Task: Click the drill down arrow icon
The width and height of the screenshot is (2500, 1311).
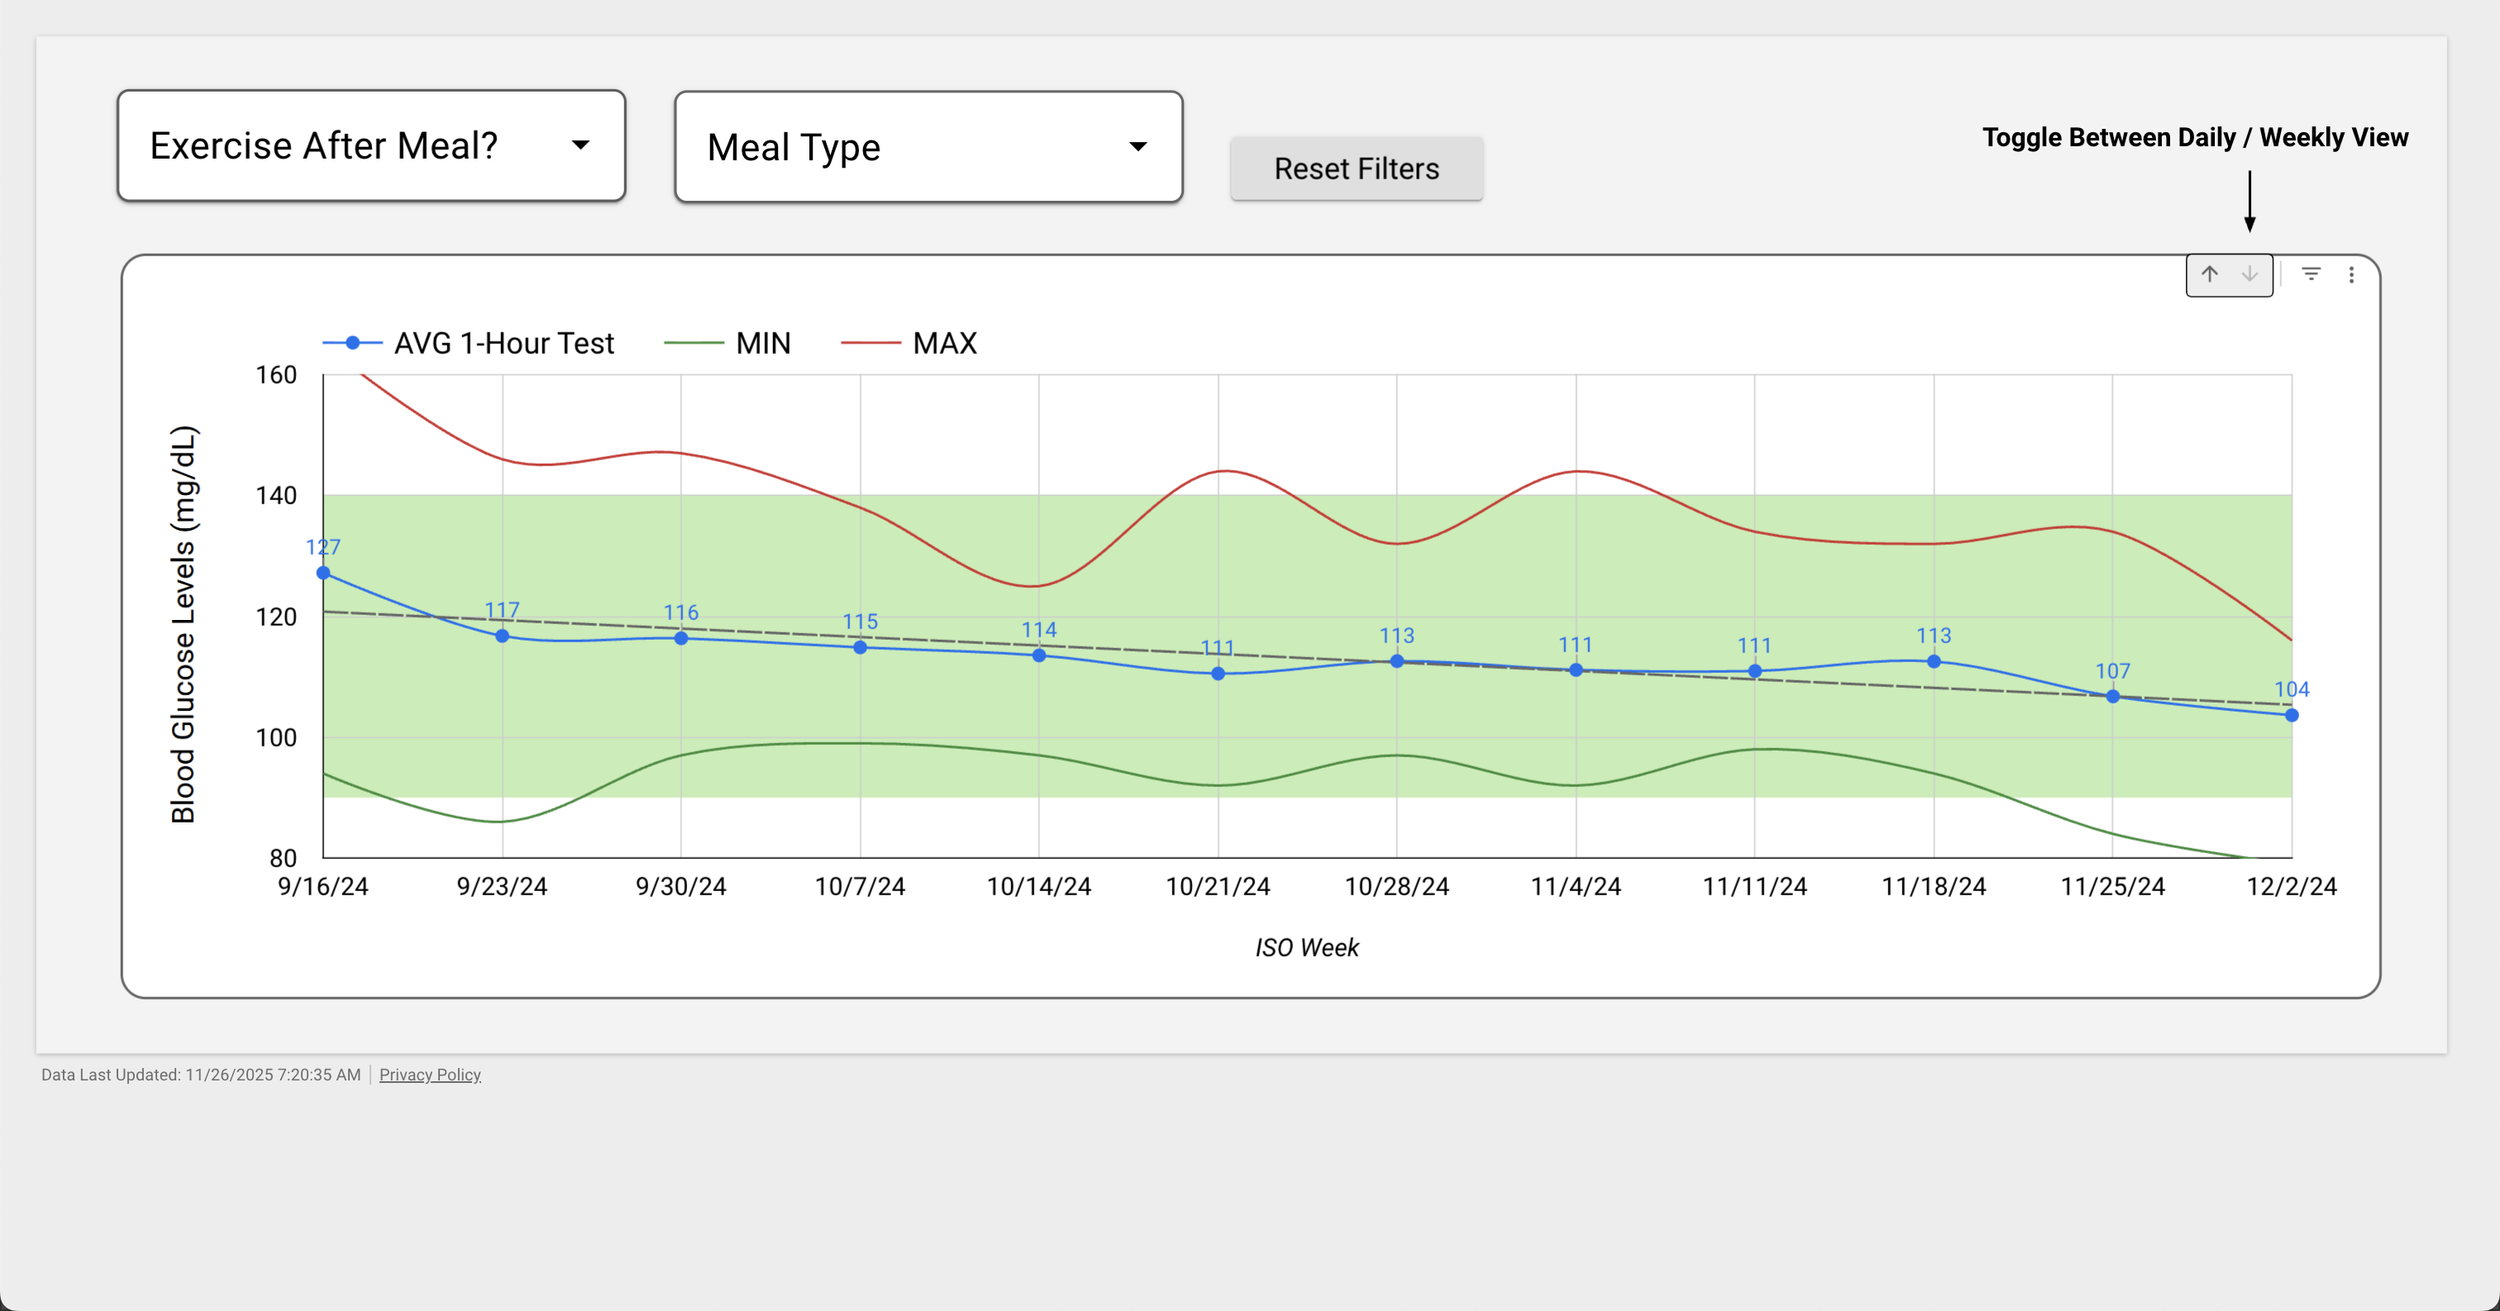Action: (x=2249, y=274)
